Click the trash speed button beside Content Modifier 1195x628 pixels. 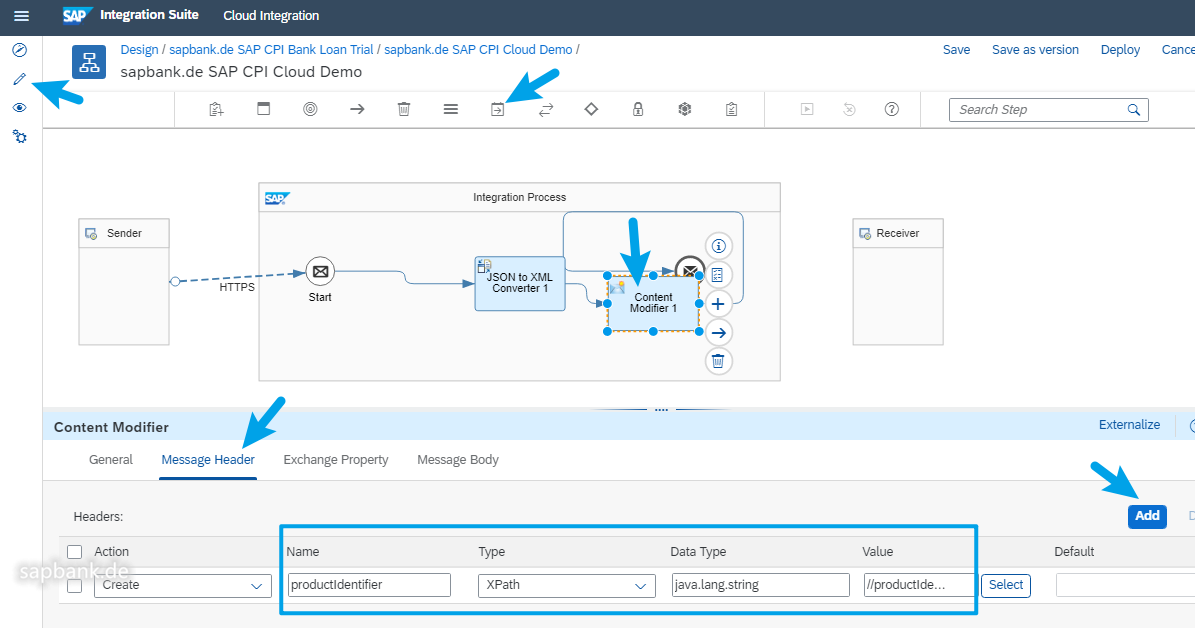click(x=718, y=360)
